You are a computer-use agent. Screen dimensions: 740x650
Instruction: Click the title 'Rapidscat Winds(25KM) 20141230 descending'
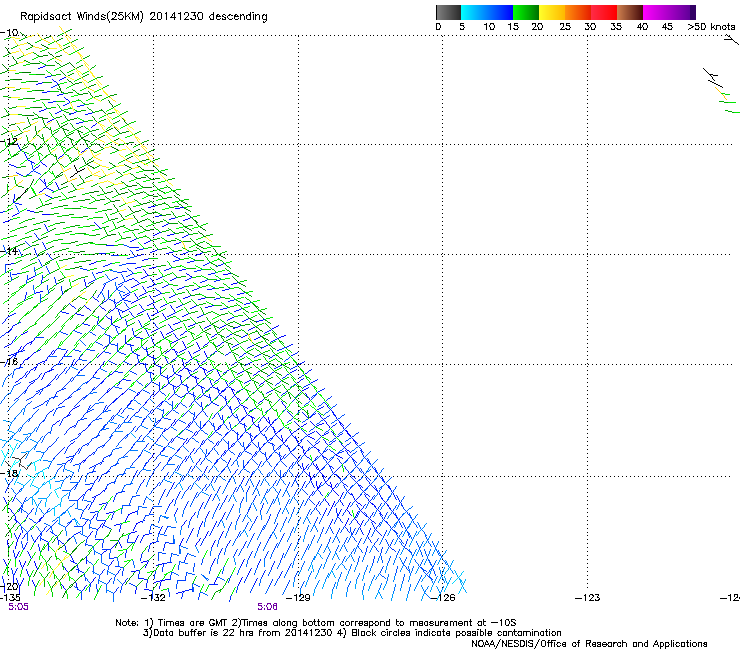coord(144,17)
